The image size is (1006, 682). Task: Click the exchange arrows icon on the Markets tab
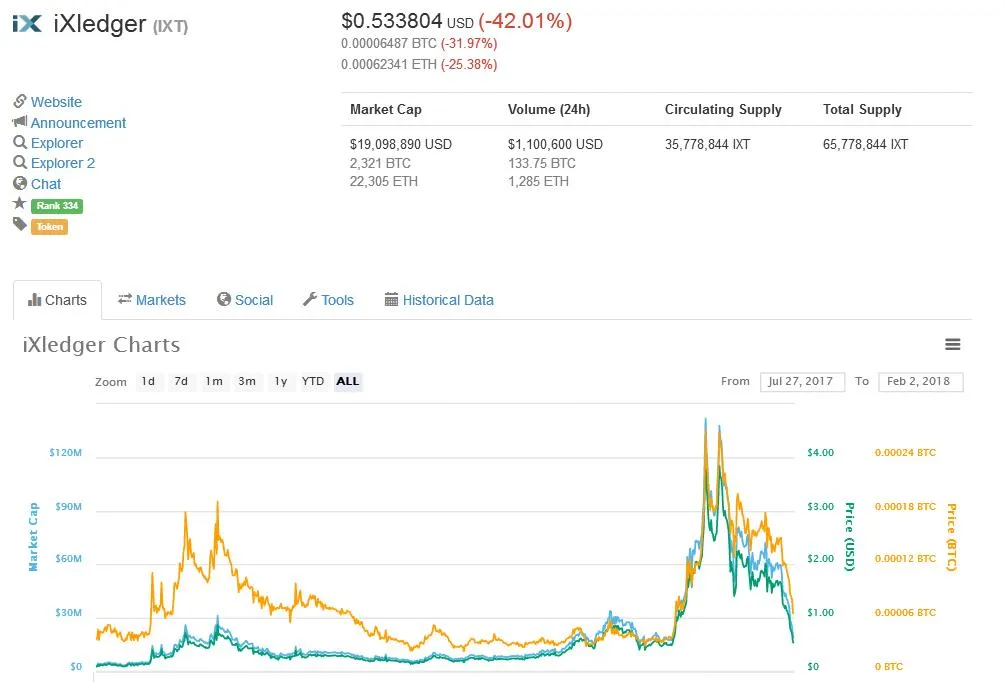pos(124,299)
